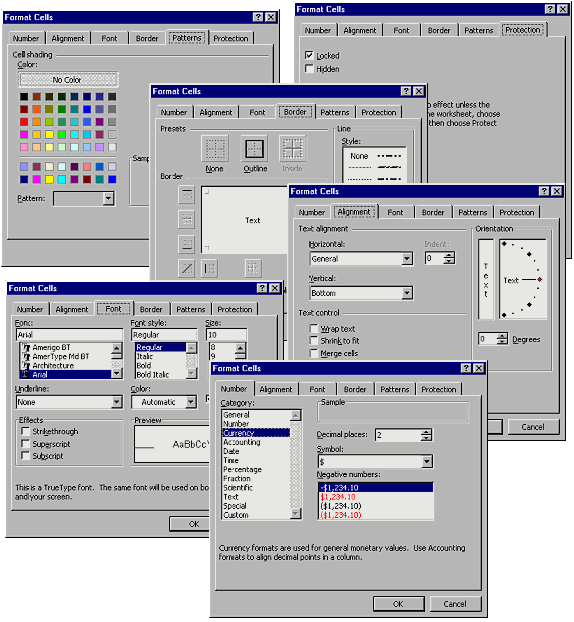Open the Number tab in the Patterns dialog

coord(26,38)
